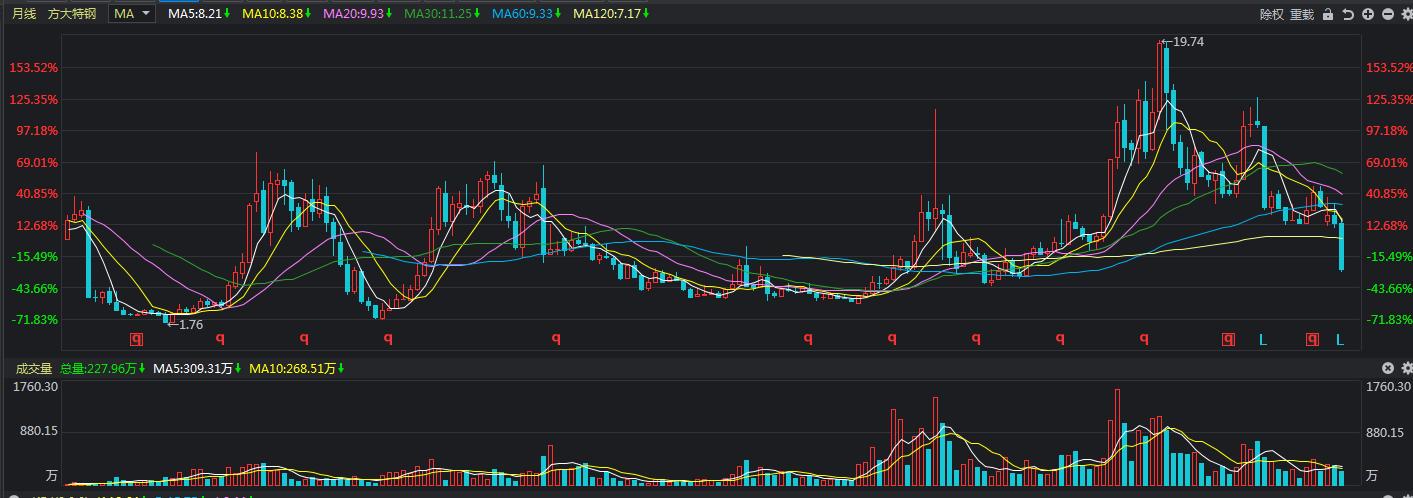The image size is (1413, 498).
Task: Select the MA60:9.33 indicator value
Action: point(525,14)
